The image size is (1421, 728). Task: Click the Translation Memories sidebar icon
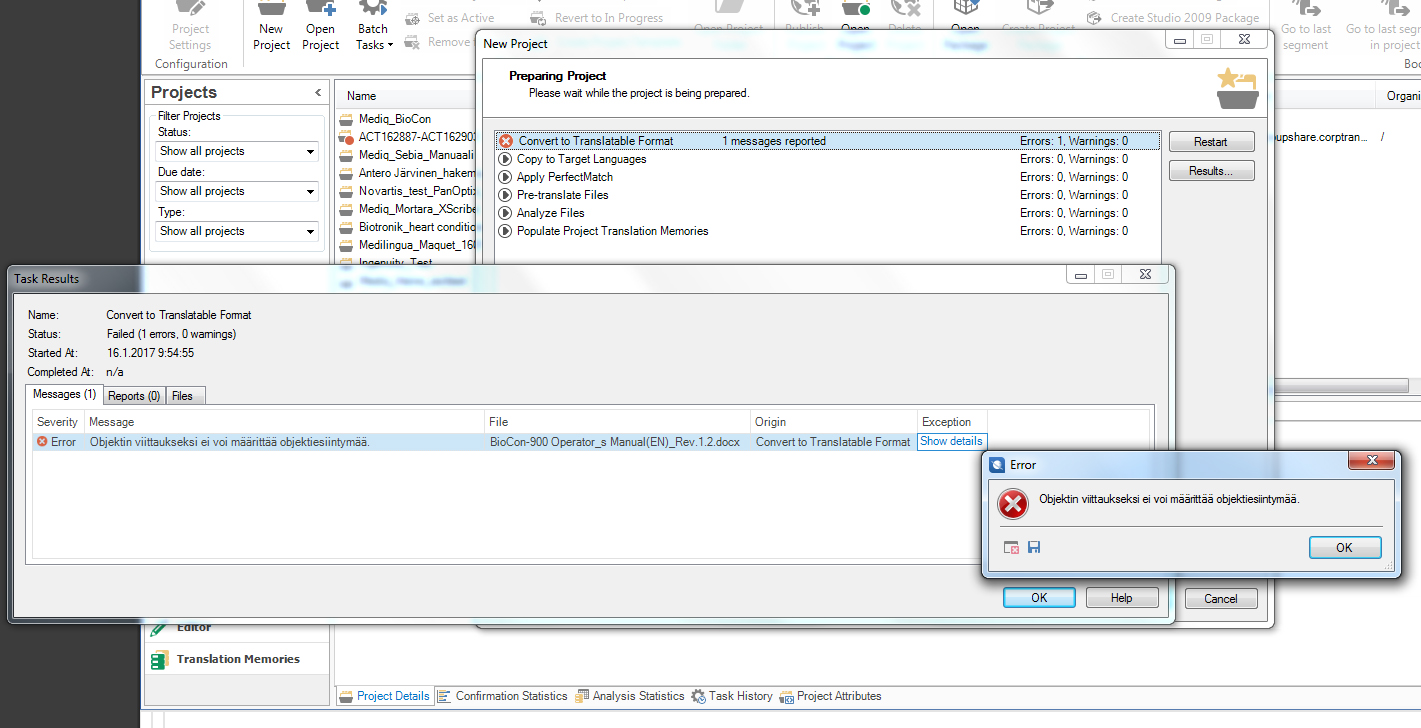(159, 660)
